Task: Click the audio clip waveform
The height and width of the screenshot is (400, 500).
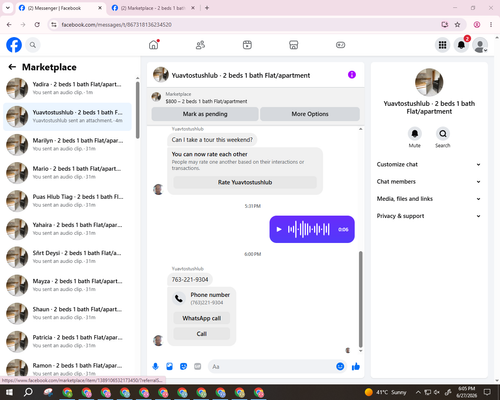Action: tap(309, 229)
